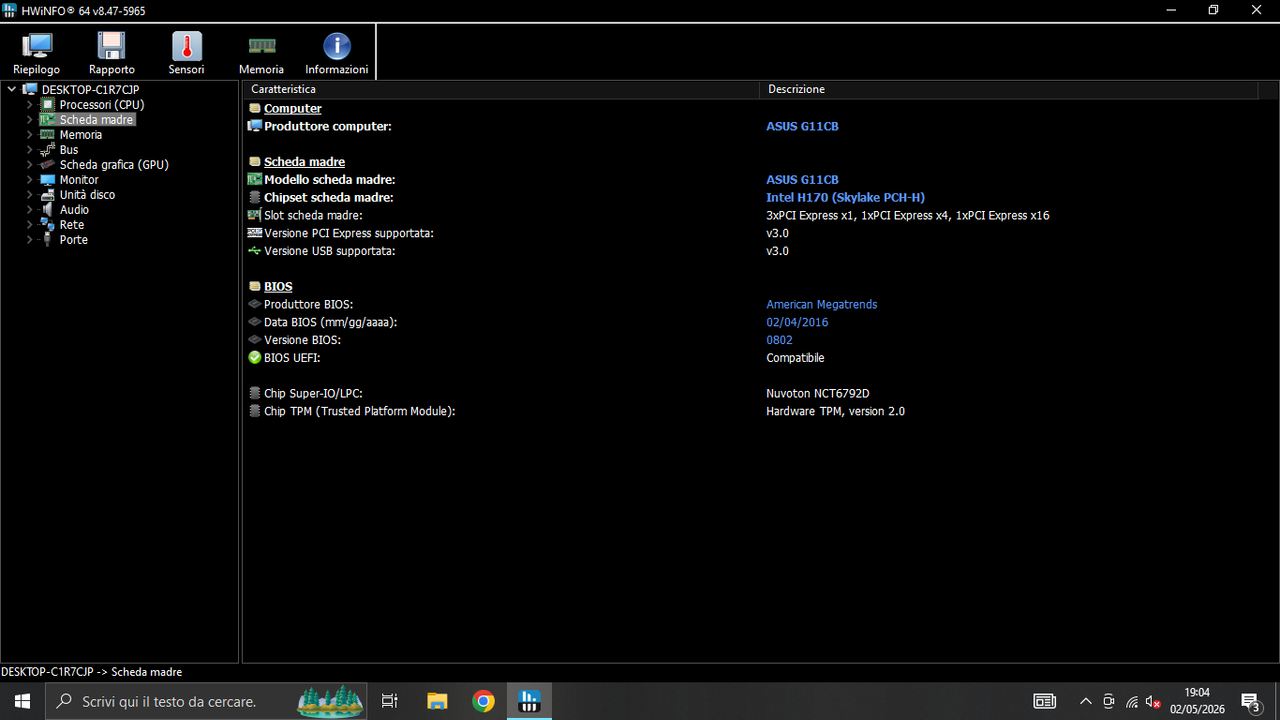Expand the Memoria tree node arrow
Viewport: 1280px width, 720px height.
pyautogui.click(x=30, y=135)
